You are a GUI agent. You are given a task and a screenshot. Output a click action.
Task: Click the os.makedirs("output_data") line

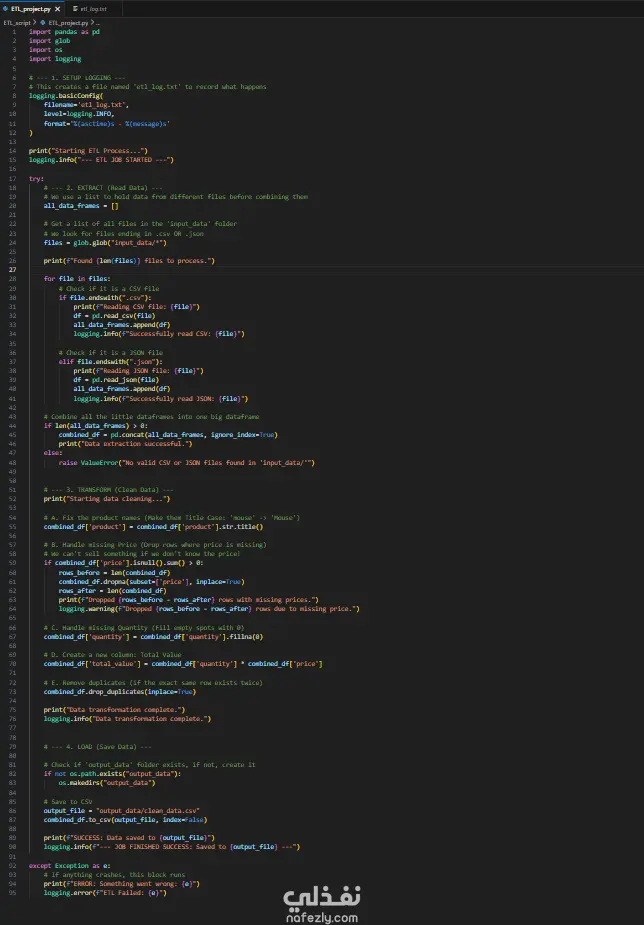[106, 783]
